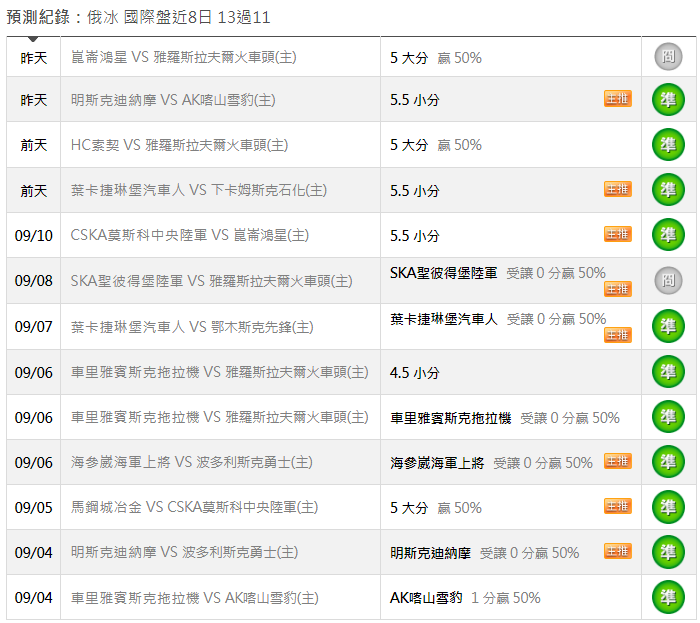The width and height of the screenshot is (700, 623).
Task: Click gray status icon for 崑崙鴻星 VS 雅羅斯拉夫爾火車頭 row
Action: point(668,57)
